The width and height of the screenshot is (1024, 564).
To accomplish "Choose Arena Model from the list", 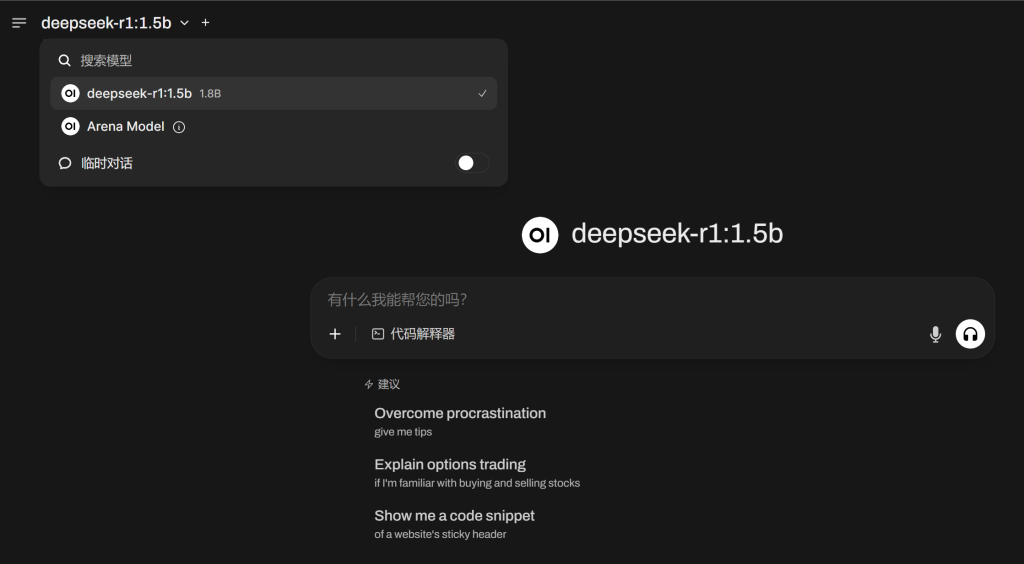I will [x=273, y=127].
